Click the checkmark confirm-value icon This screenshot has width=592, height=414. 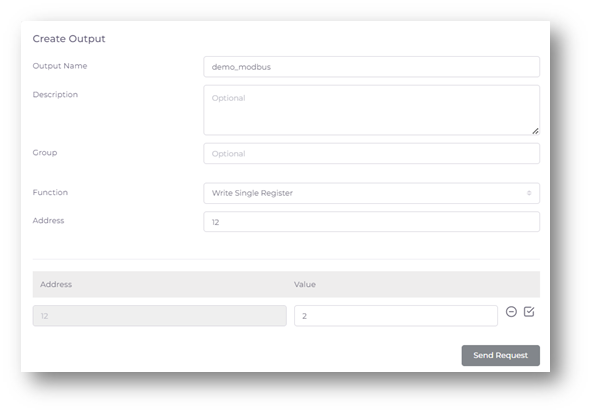click(x=529, y=312)
